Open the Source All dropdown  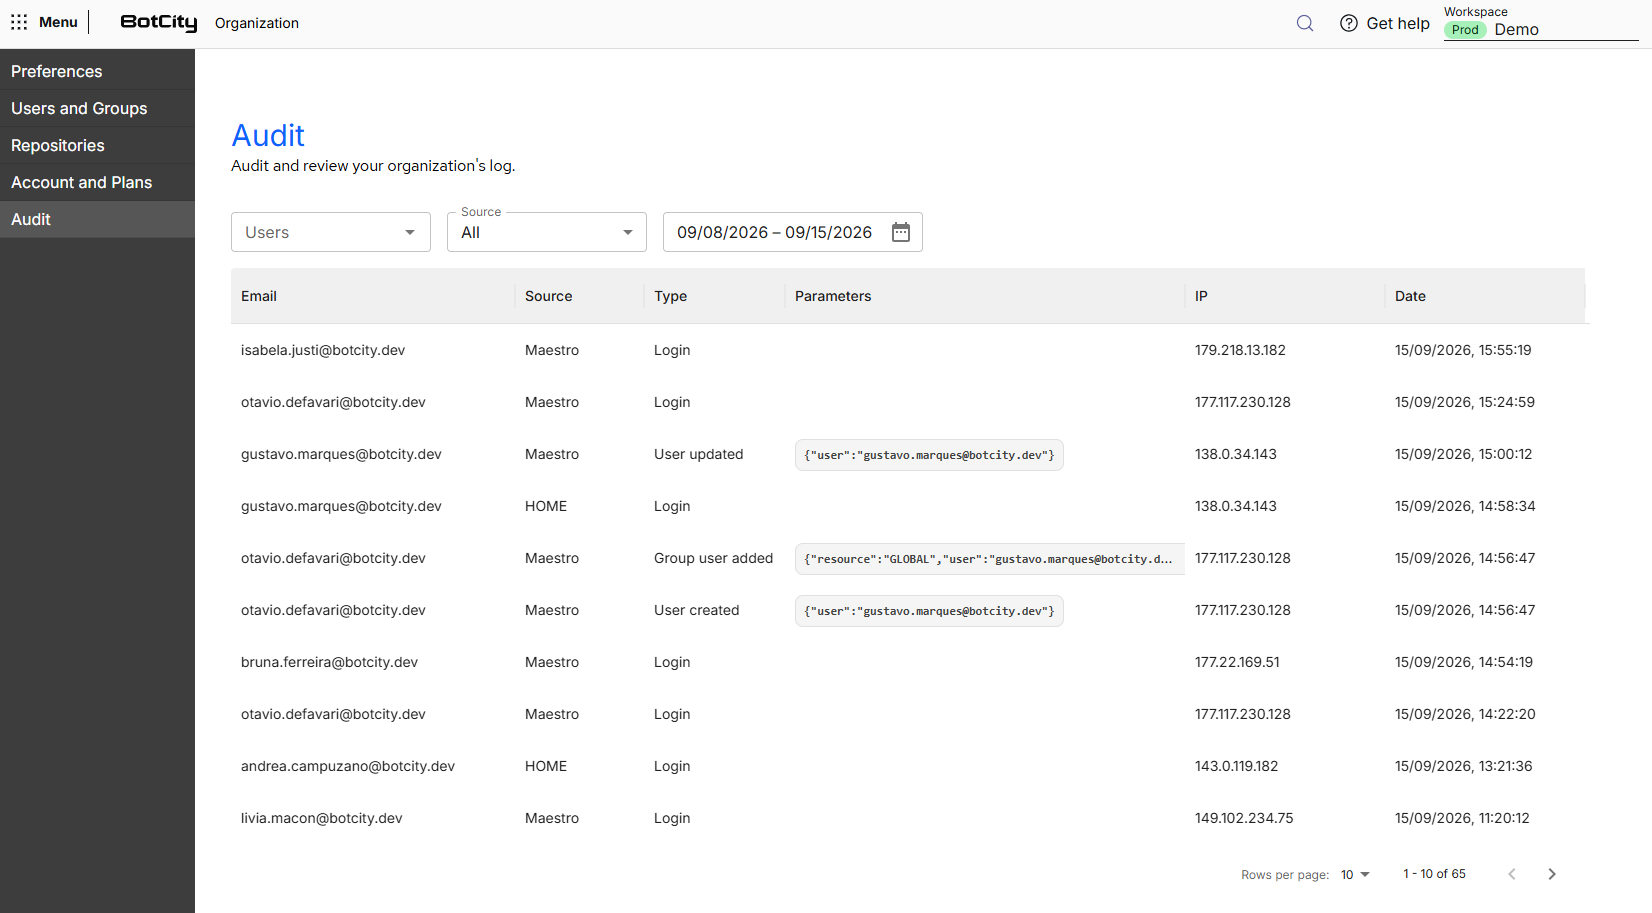(x=547, y=232)
